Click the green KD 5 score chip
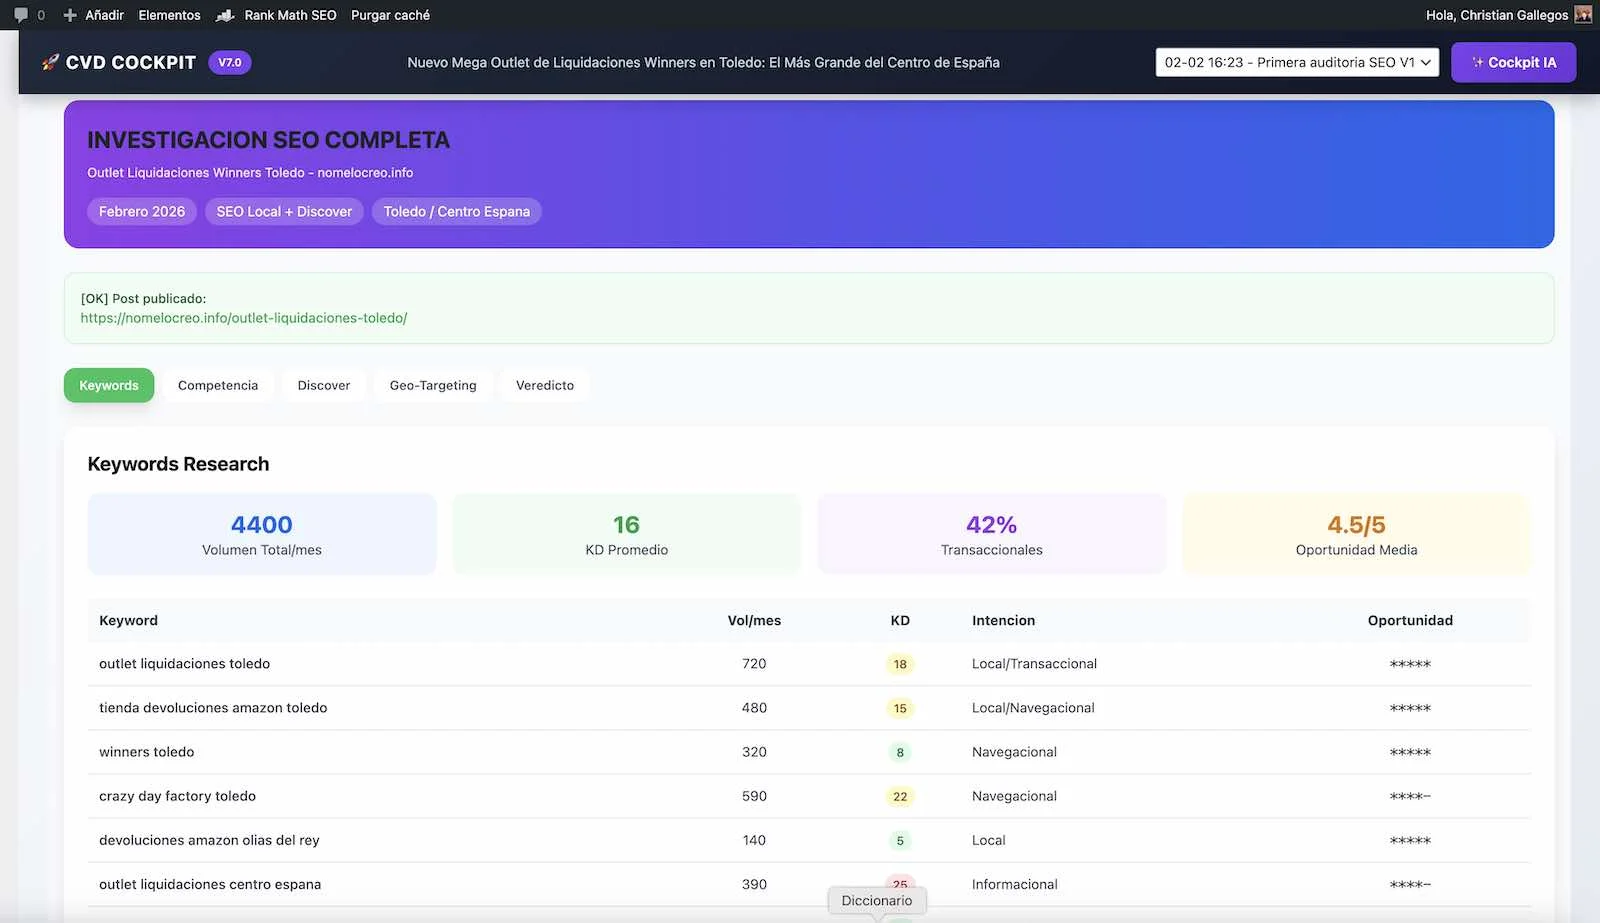The height and width of the screenshot is (923, 1600). [899, 840]
